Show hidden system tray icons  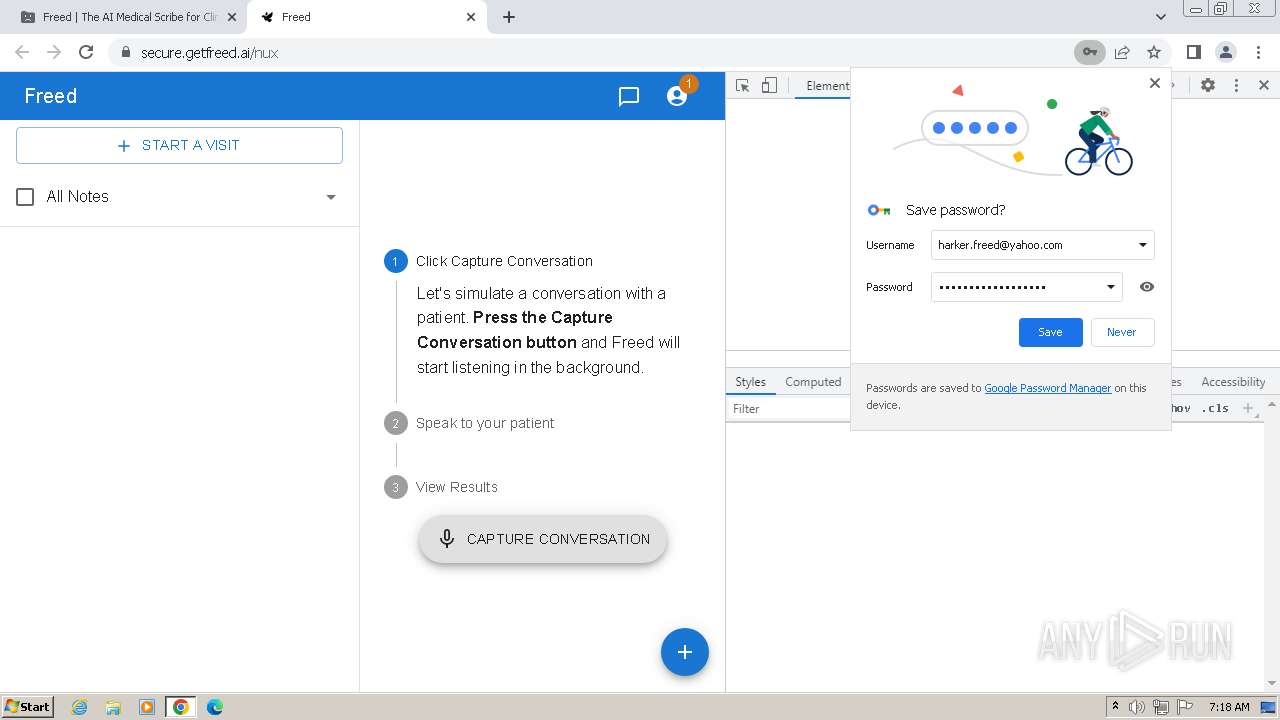(1115, 707)
